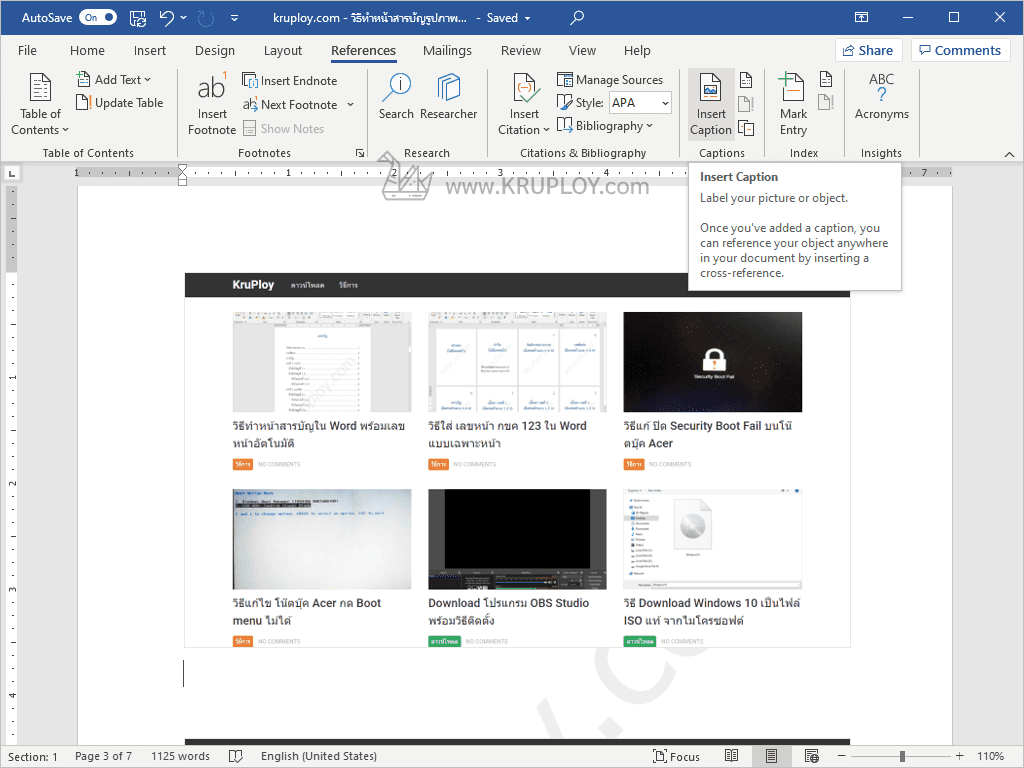
Task: Click Section: 1 in status bar
Action: pyautogui.click(x=33, y=756)
